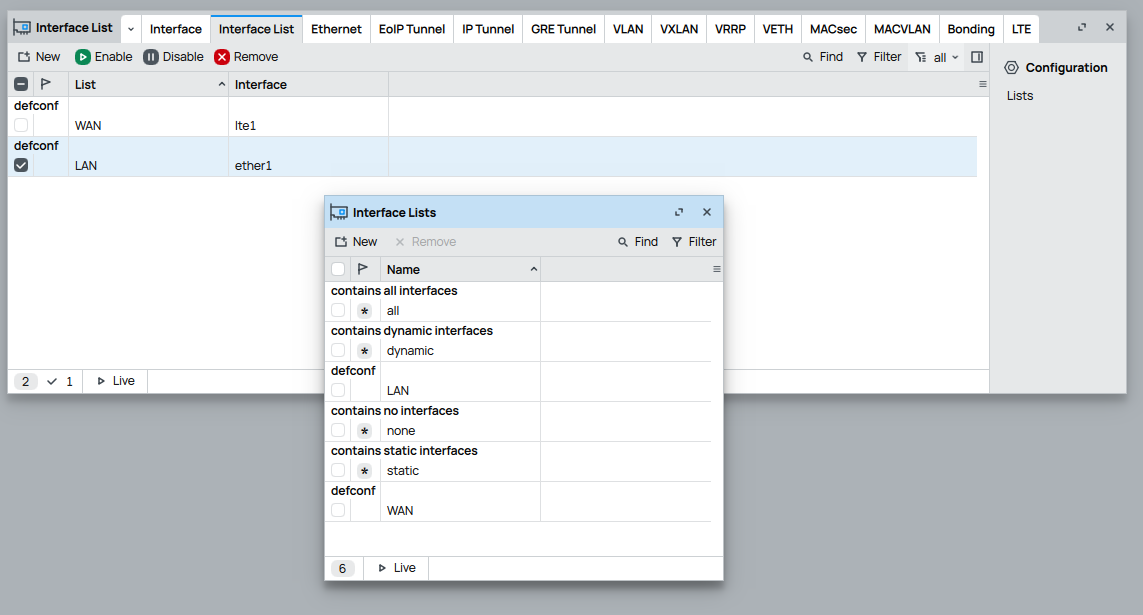Close the Interface Lists dialog

[x=706, y=212]
